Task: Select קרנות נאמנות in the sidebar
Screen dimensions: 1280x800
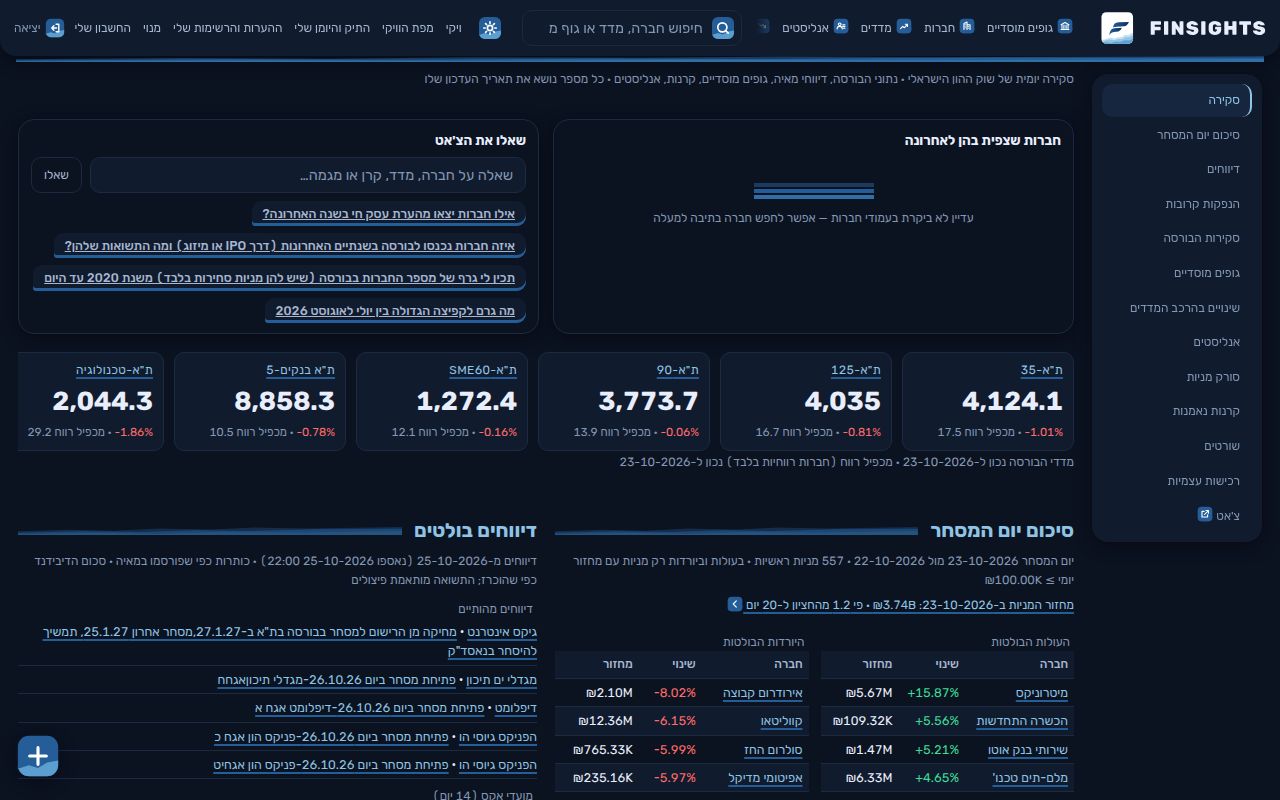Action: click(1177, 411)
